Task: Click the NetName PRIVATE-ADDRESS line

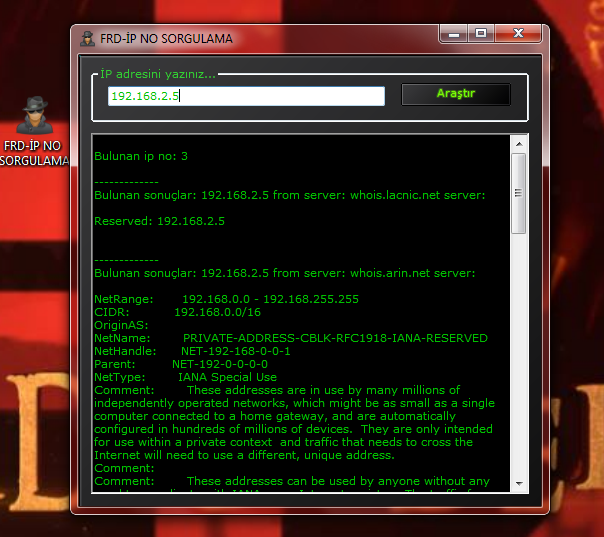Action: coord(290,338)
